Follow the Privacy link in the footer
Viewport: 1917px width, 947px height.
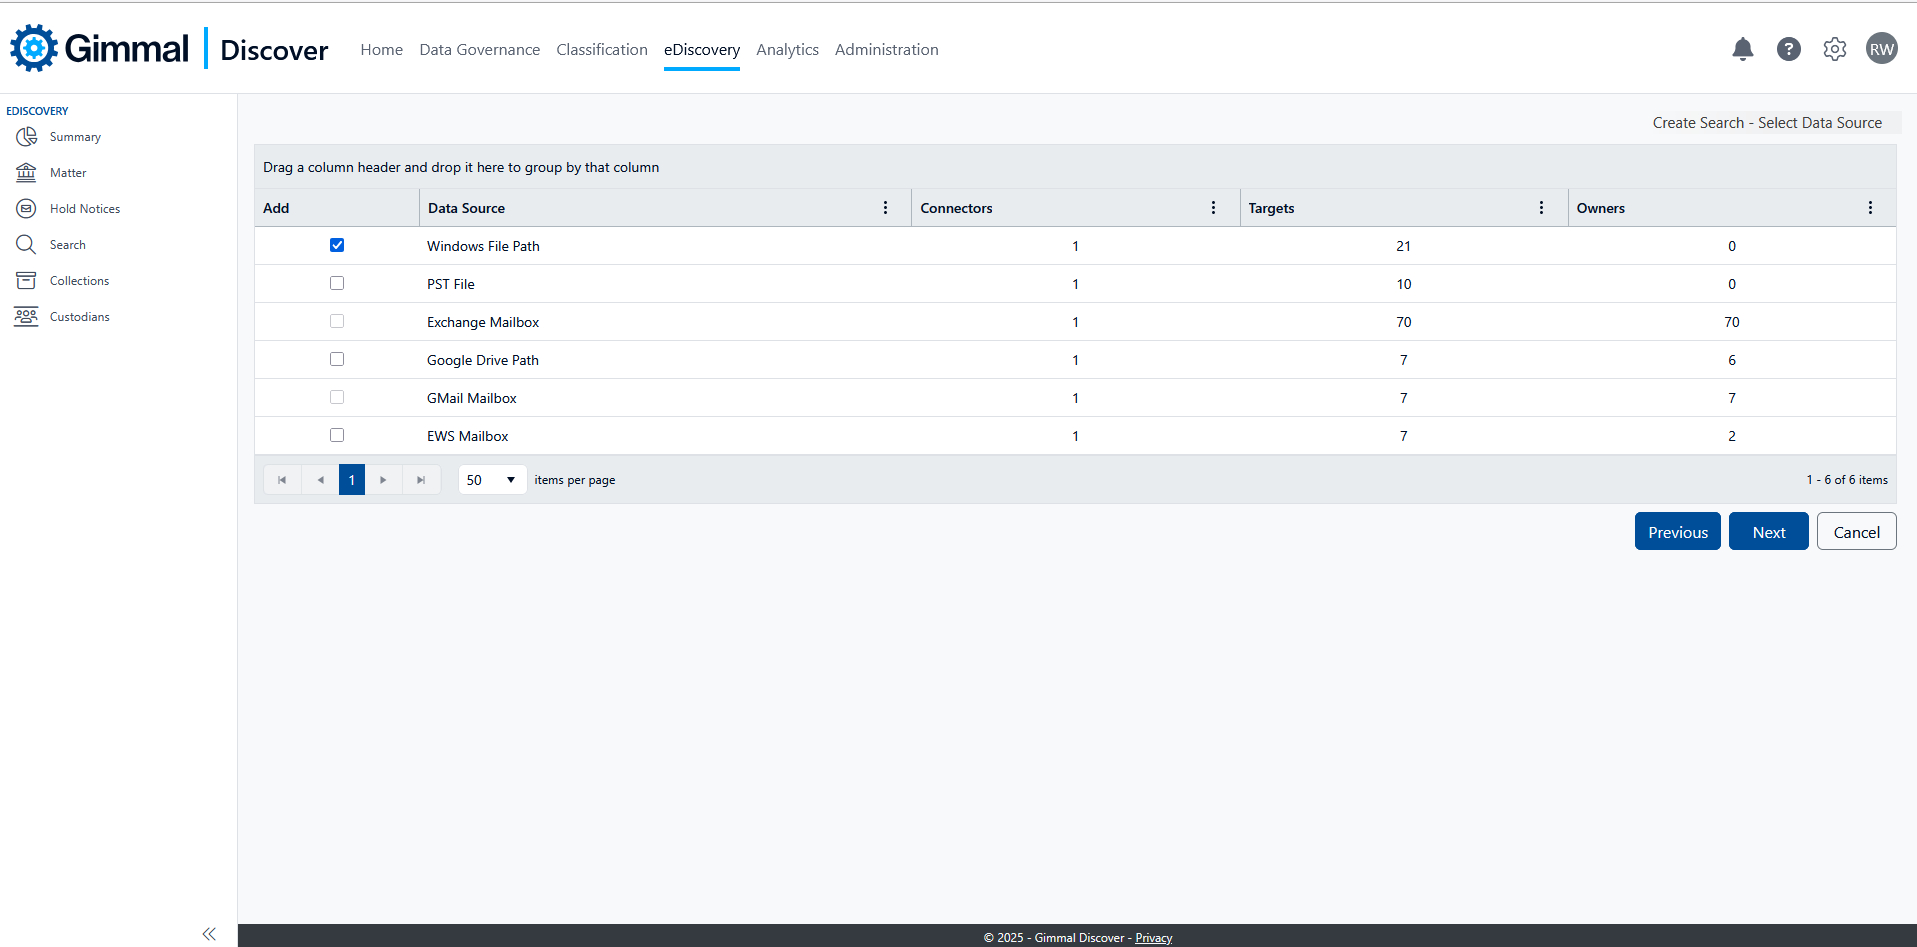click(x=1153, y=938)
